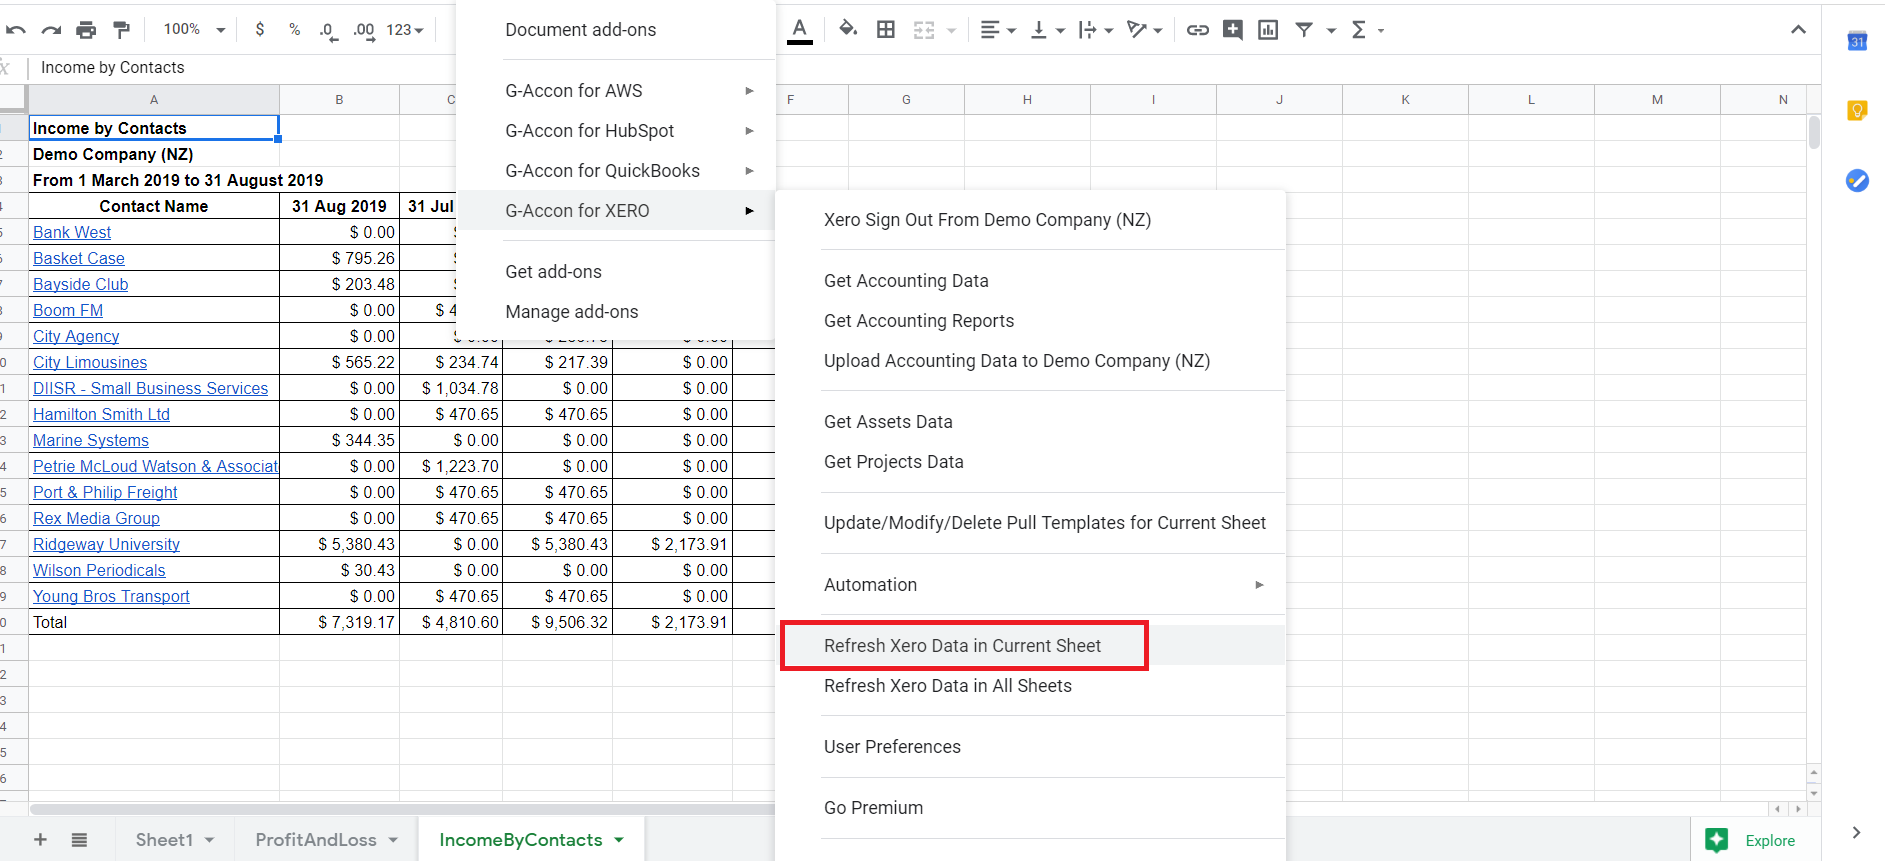Open the text color picker
Image resolution: width=1885 pixels, height=861 pixels.
tap(800, 30)
